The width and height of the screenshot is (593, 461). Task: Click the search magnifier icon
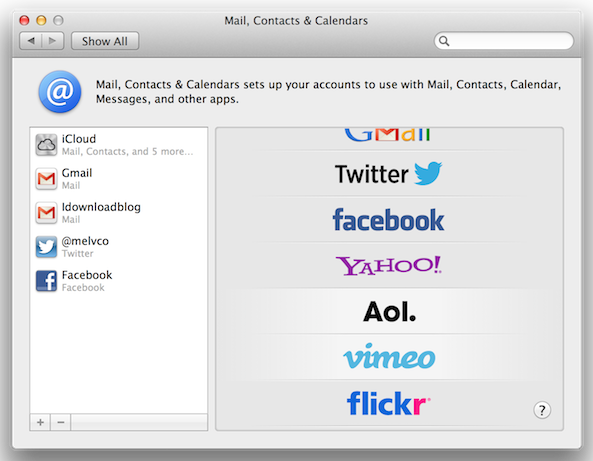click(444, 41)
